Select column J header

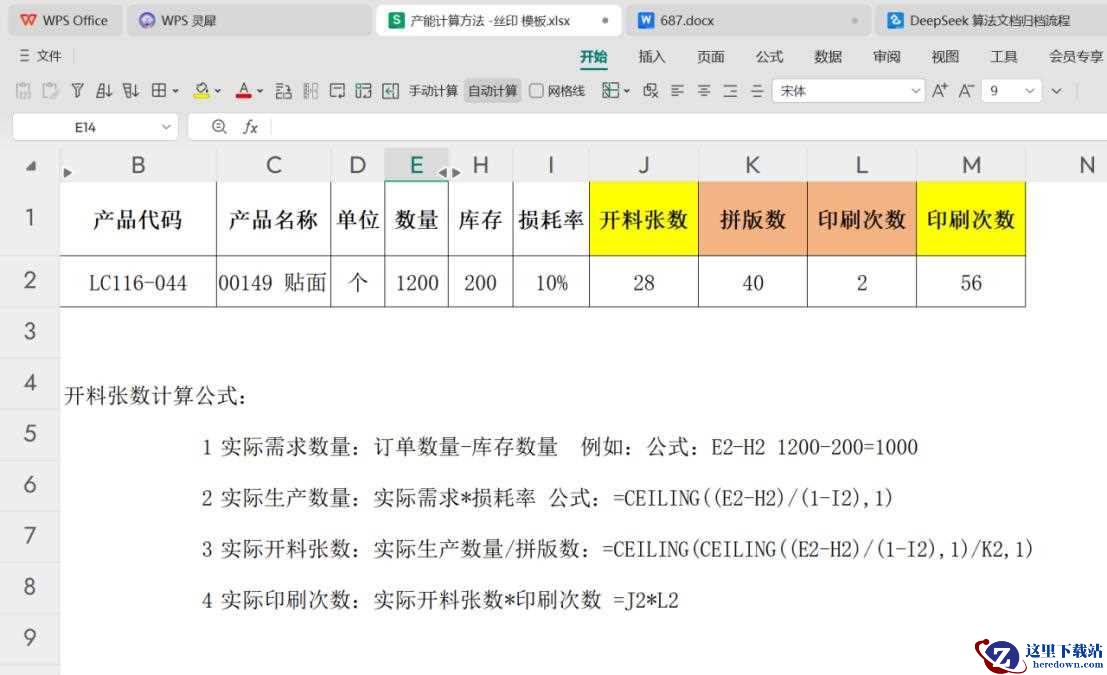click(644, 165)
